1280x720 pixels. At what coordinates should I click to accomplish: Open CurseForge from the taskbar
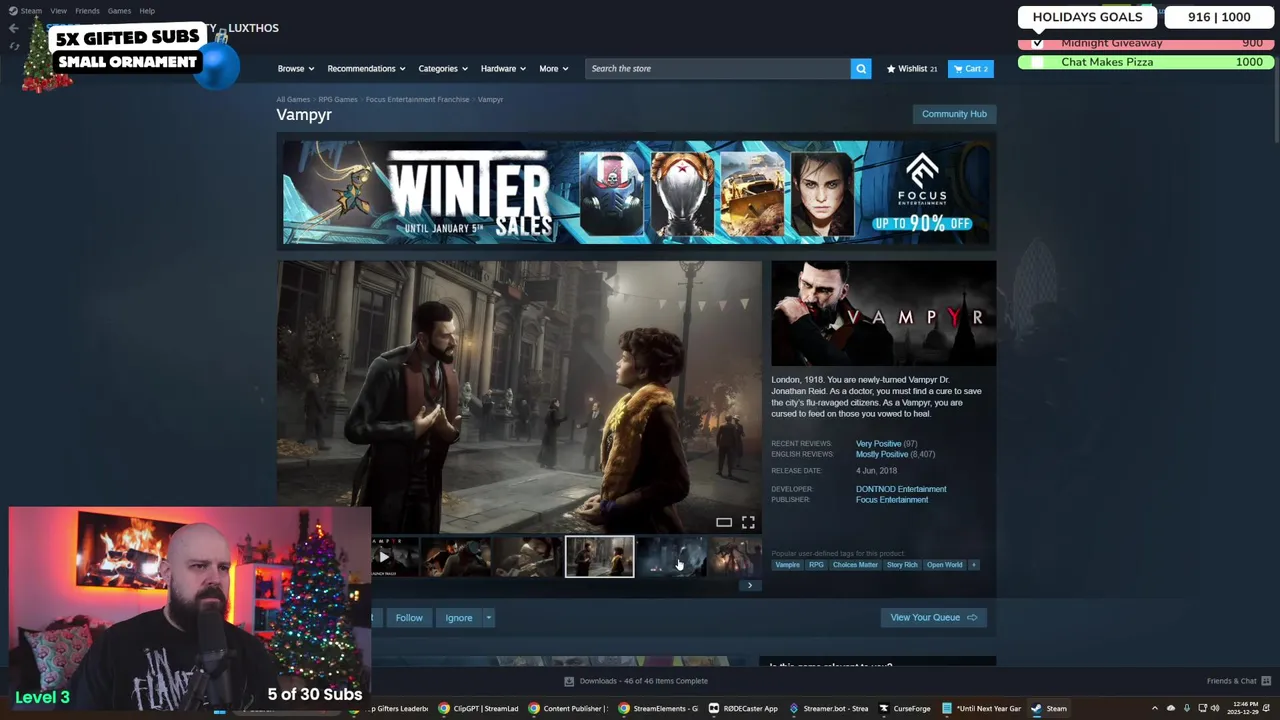(905, 708)
